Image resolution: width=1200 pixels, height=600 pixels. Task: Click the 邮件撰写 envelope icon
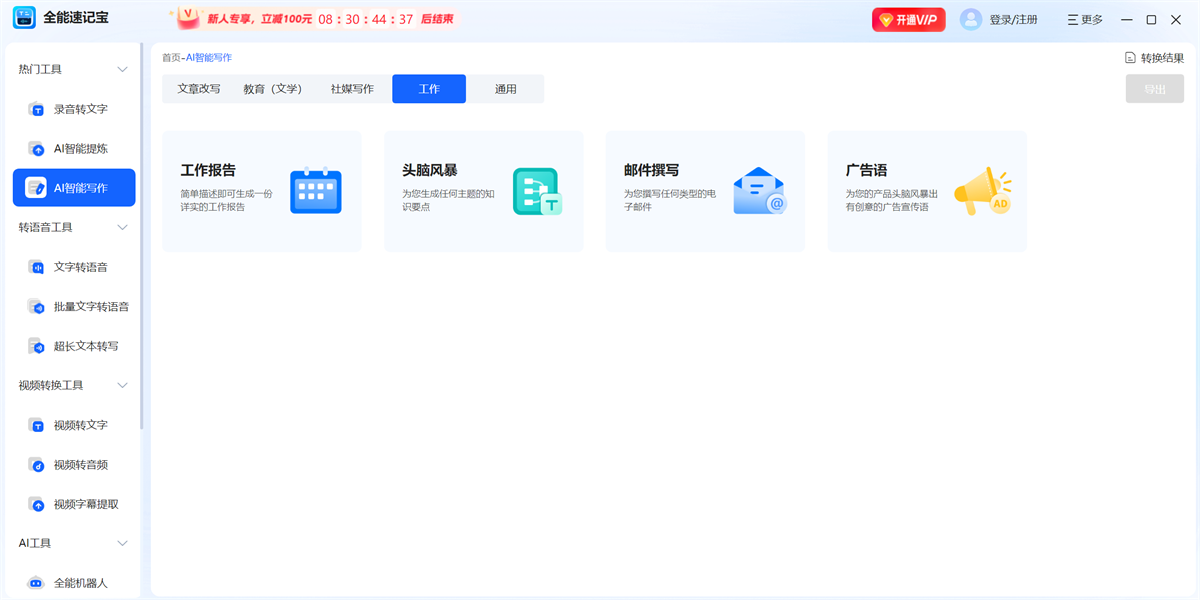pyautogui.click(x=759, y=191)
